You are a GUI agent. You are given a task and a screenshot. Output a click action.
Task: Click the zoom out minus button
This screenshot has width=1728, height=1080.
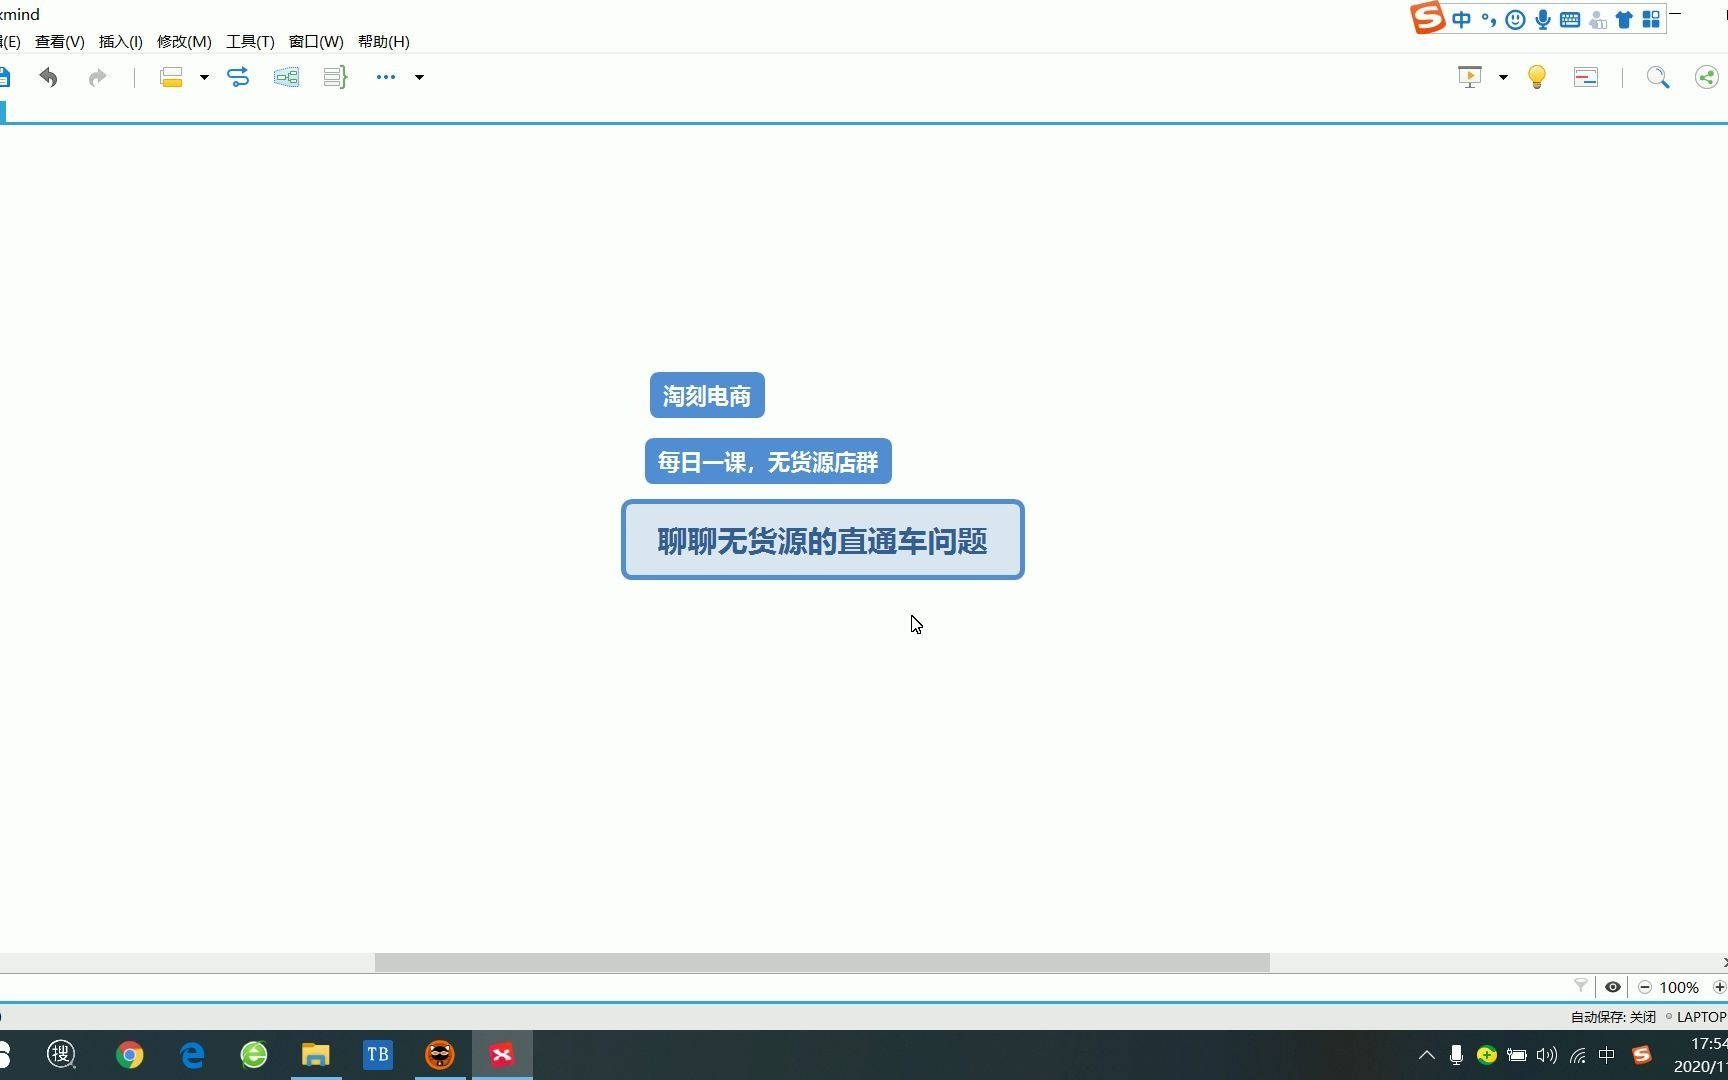1645,987
